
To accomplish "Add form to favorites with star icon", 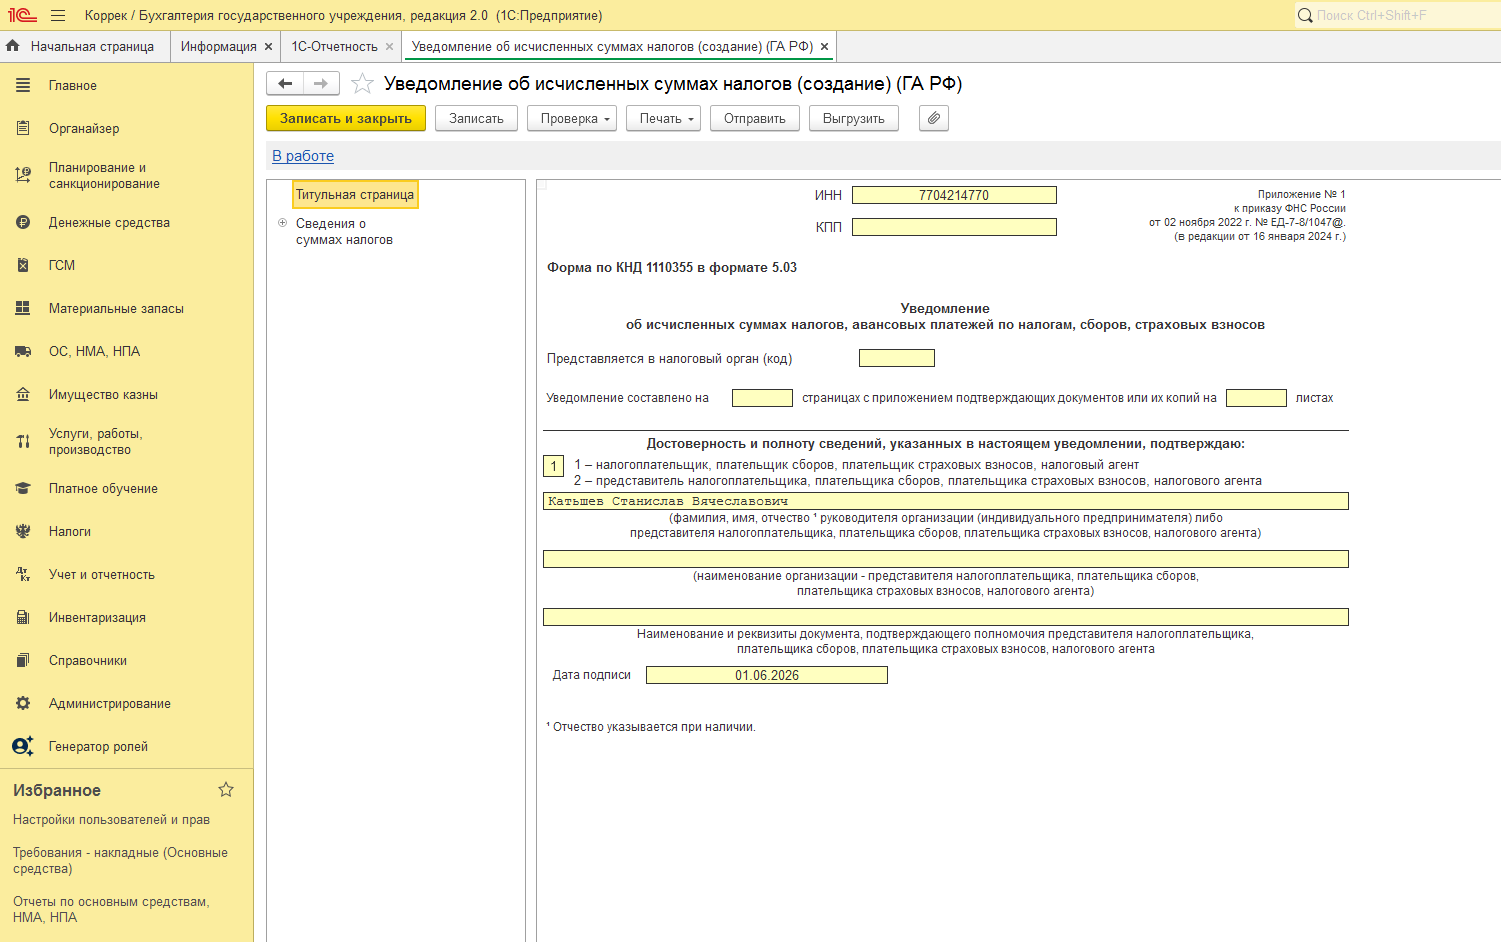I will pyautogui.click(x=363, y=84).
